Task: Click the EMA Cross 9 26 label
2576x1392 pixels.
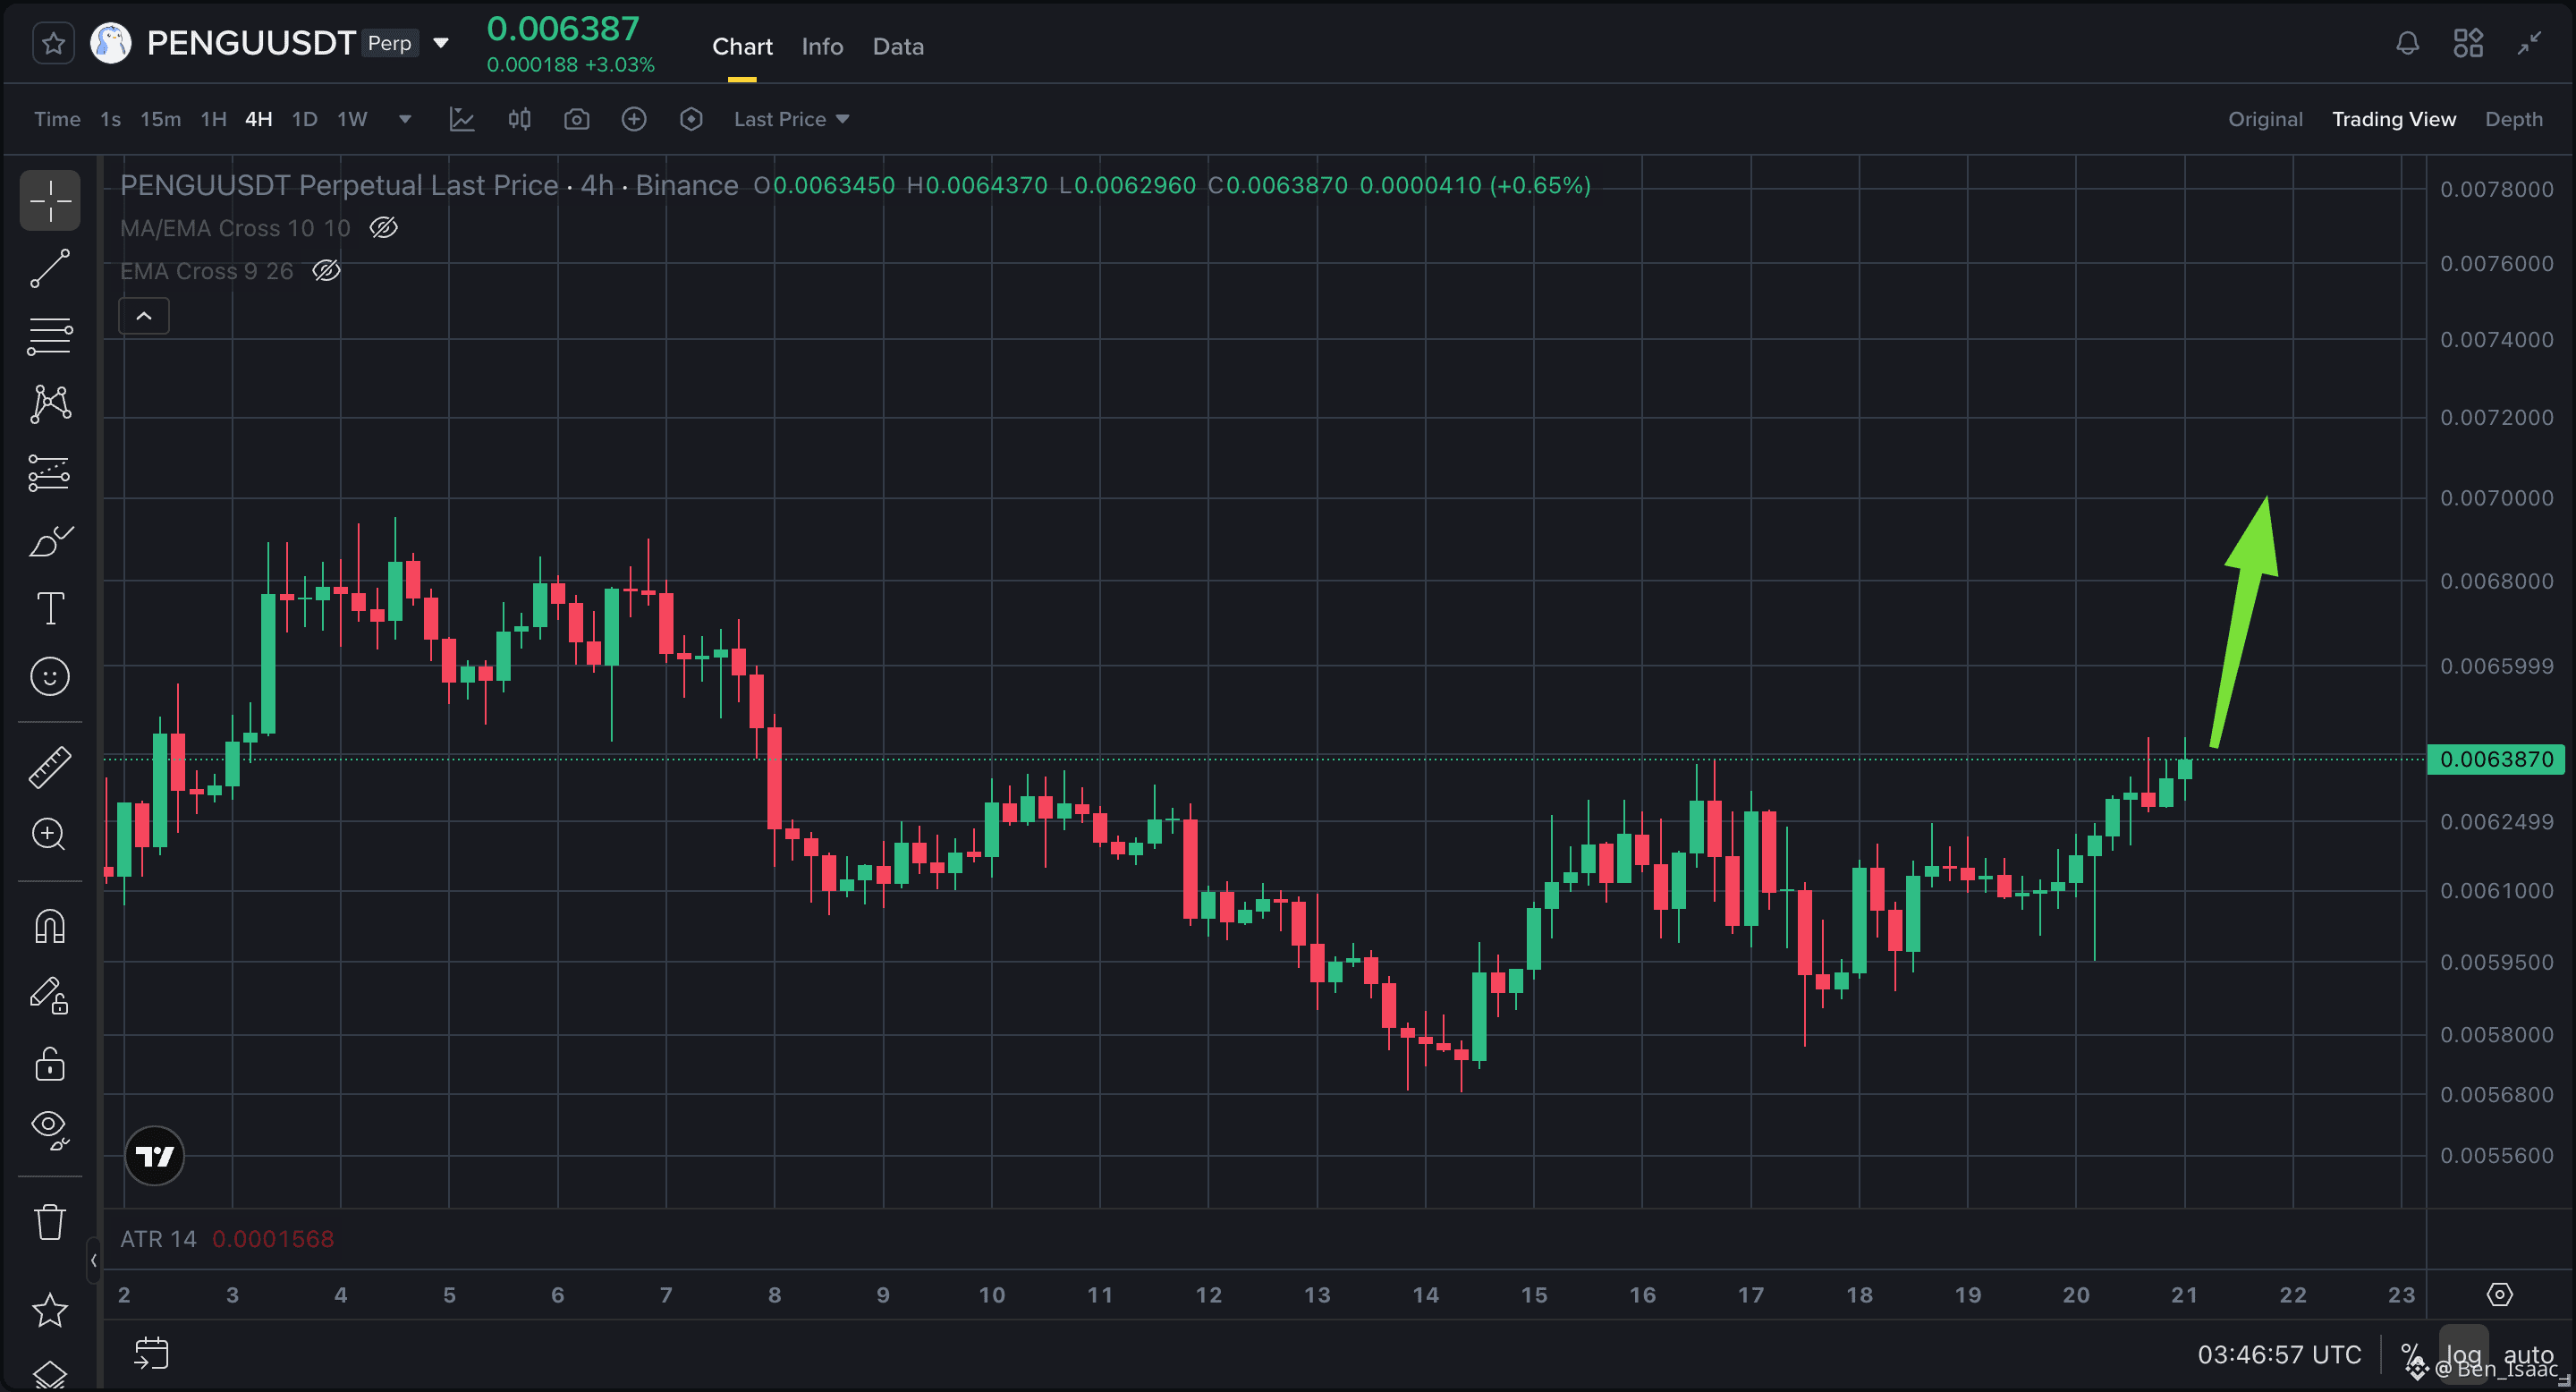Action: coord(206,271)
